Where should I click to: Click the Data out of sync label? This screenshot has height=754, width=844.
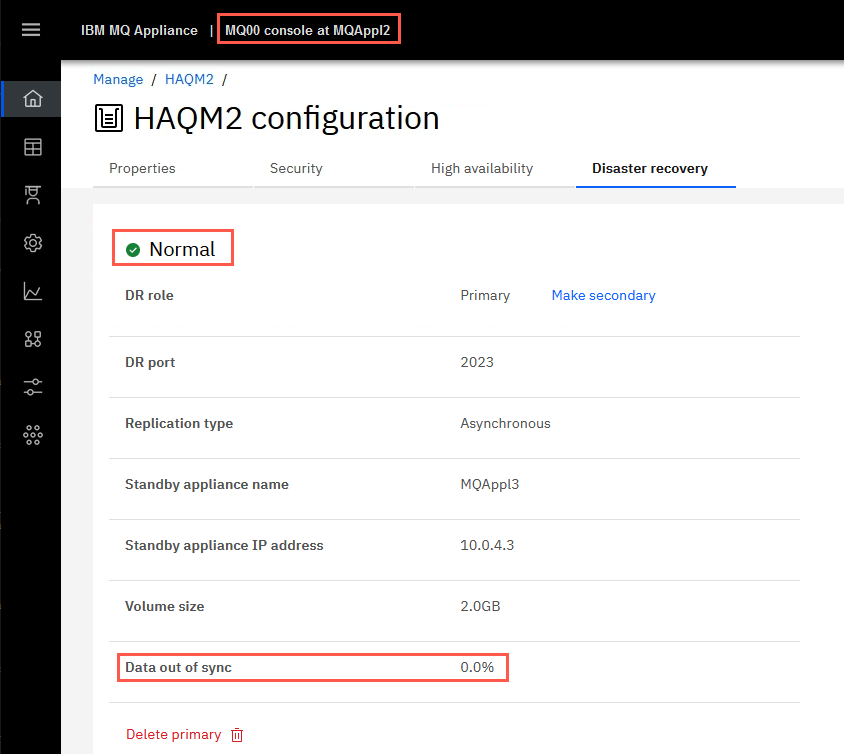[x=178, y=667]
